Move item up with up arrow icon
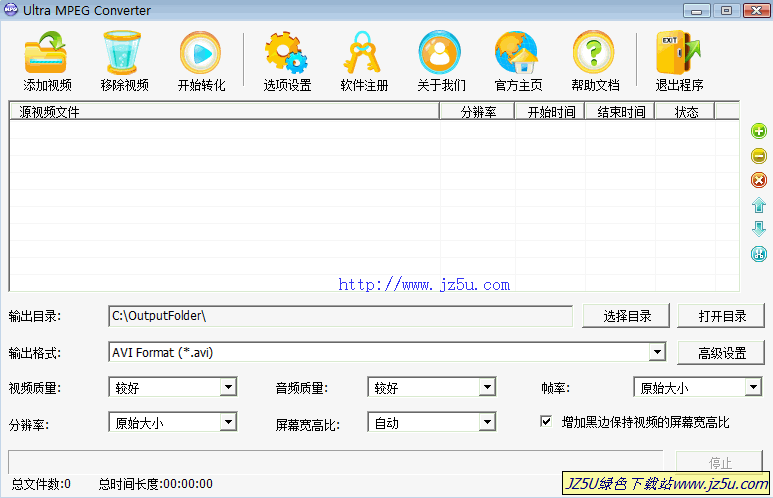 [x=759, y=205]
